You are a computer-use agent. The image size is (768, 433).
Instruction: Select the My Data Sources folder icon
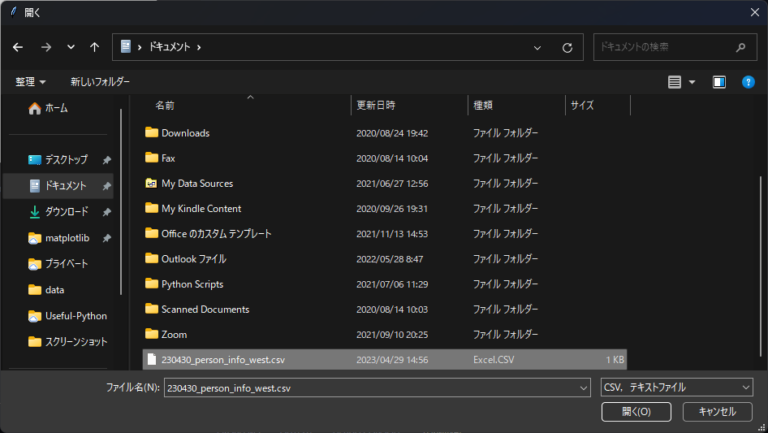[x=151, y=183]
